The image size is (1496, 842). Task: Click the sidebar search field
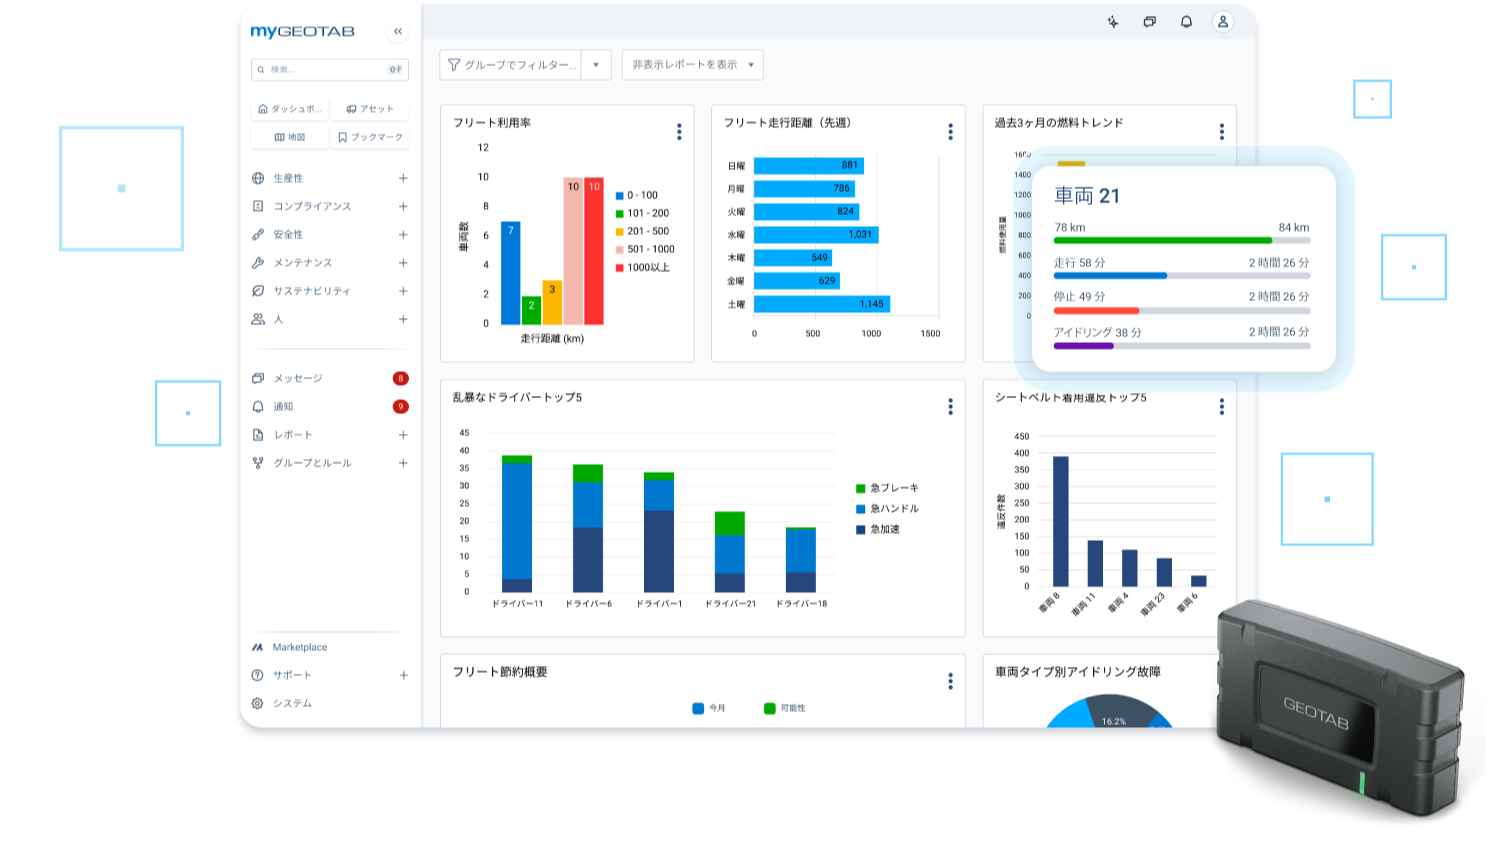[330, 69]
